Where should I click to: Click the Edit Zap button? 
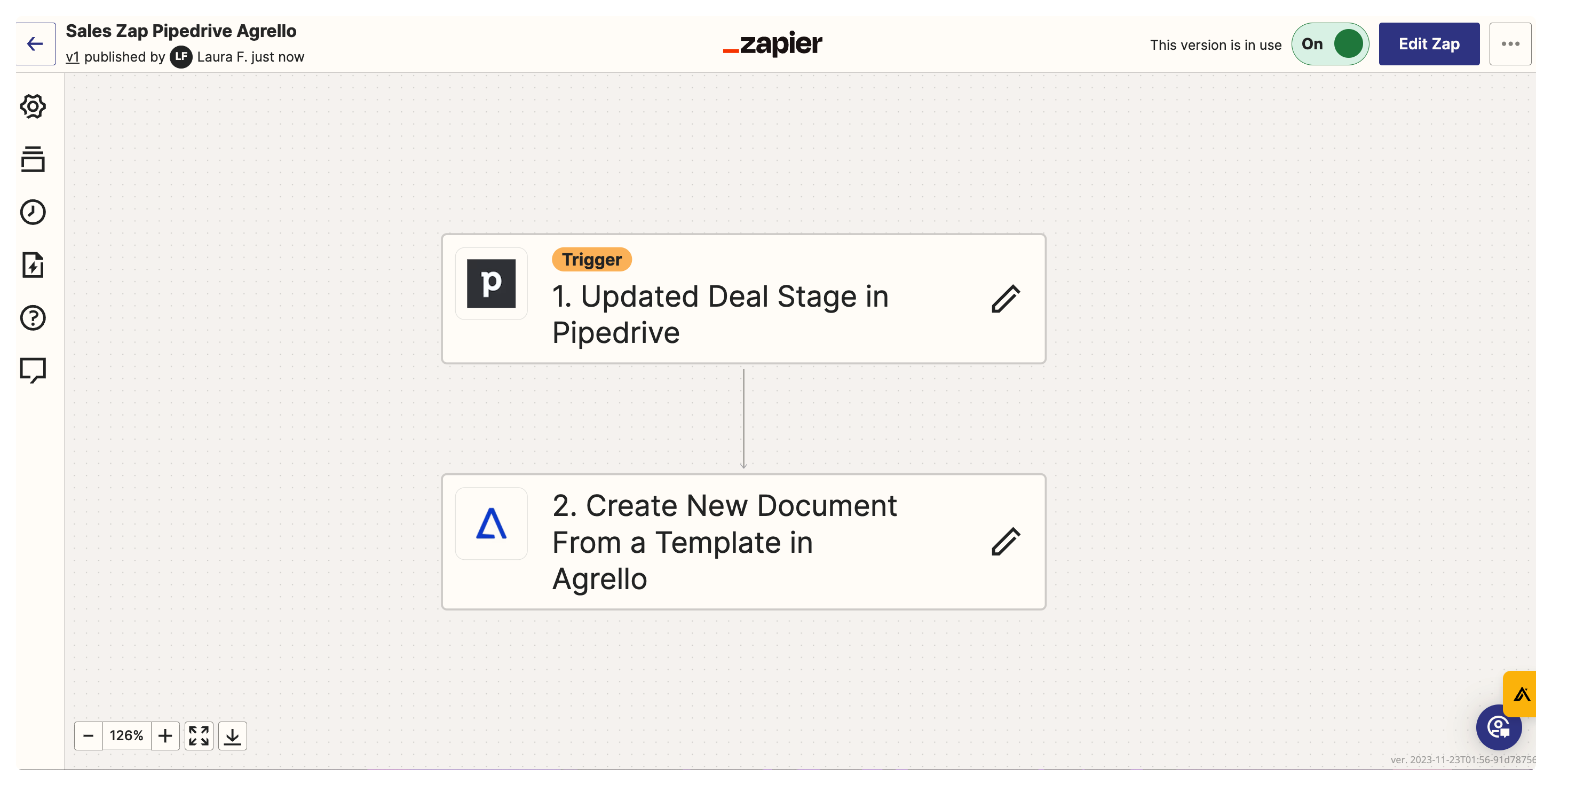pos(1428,44)
